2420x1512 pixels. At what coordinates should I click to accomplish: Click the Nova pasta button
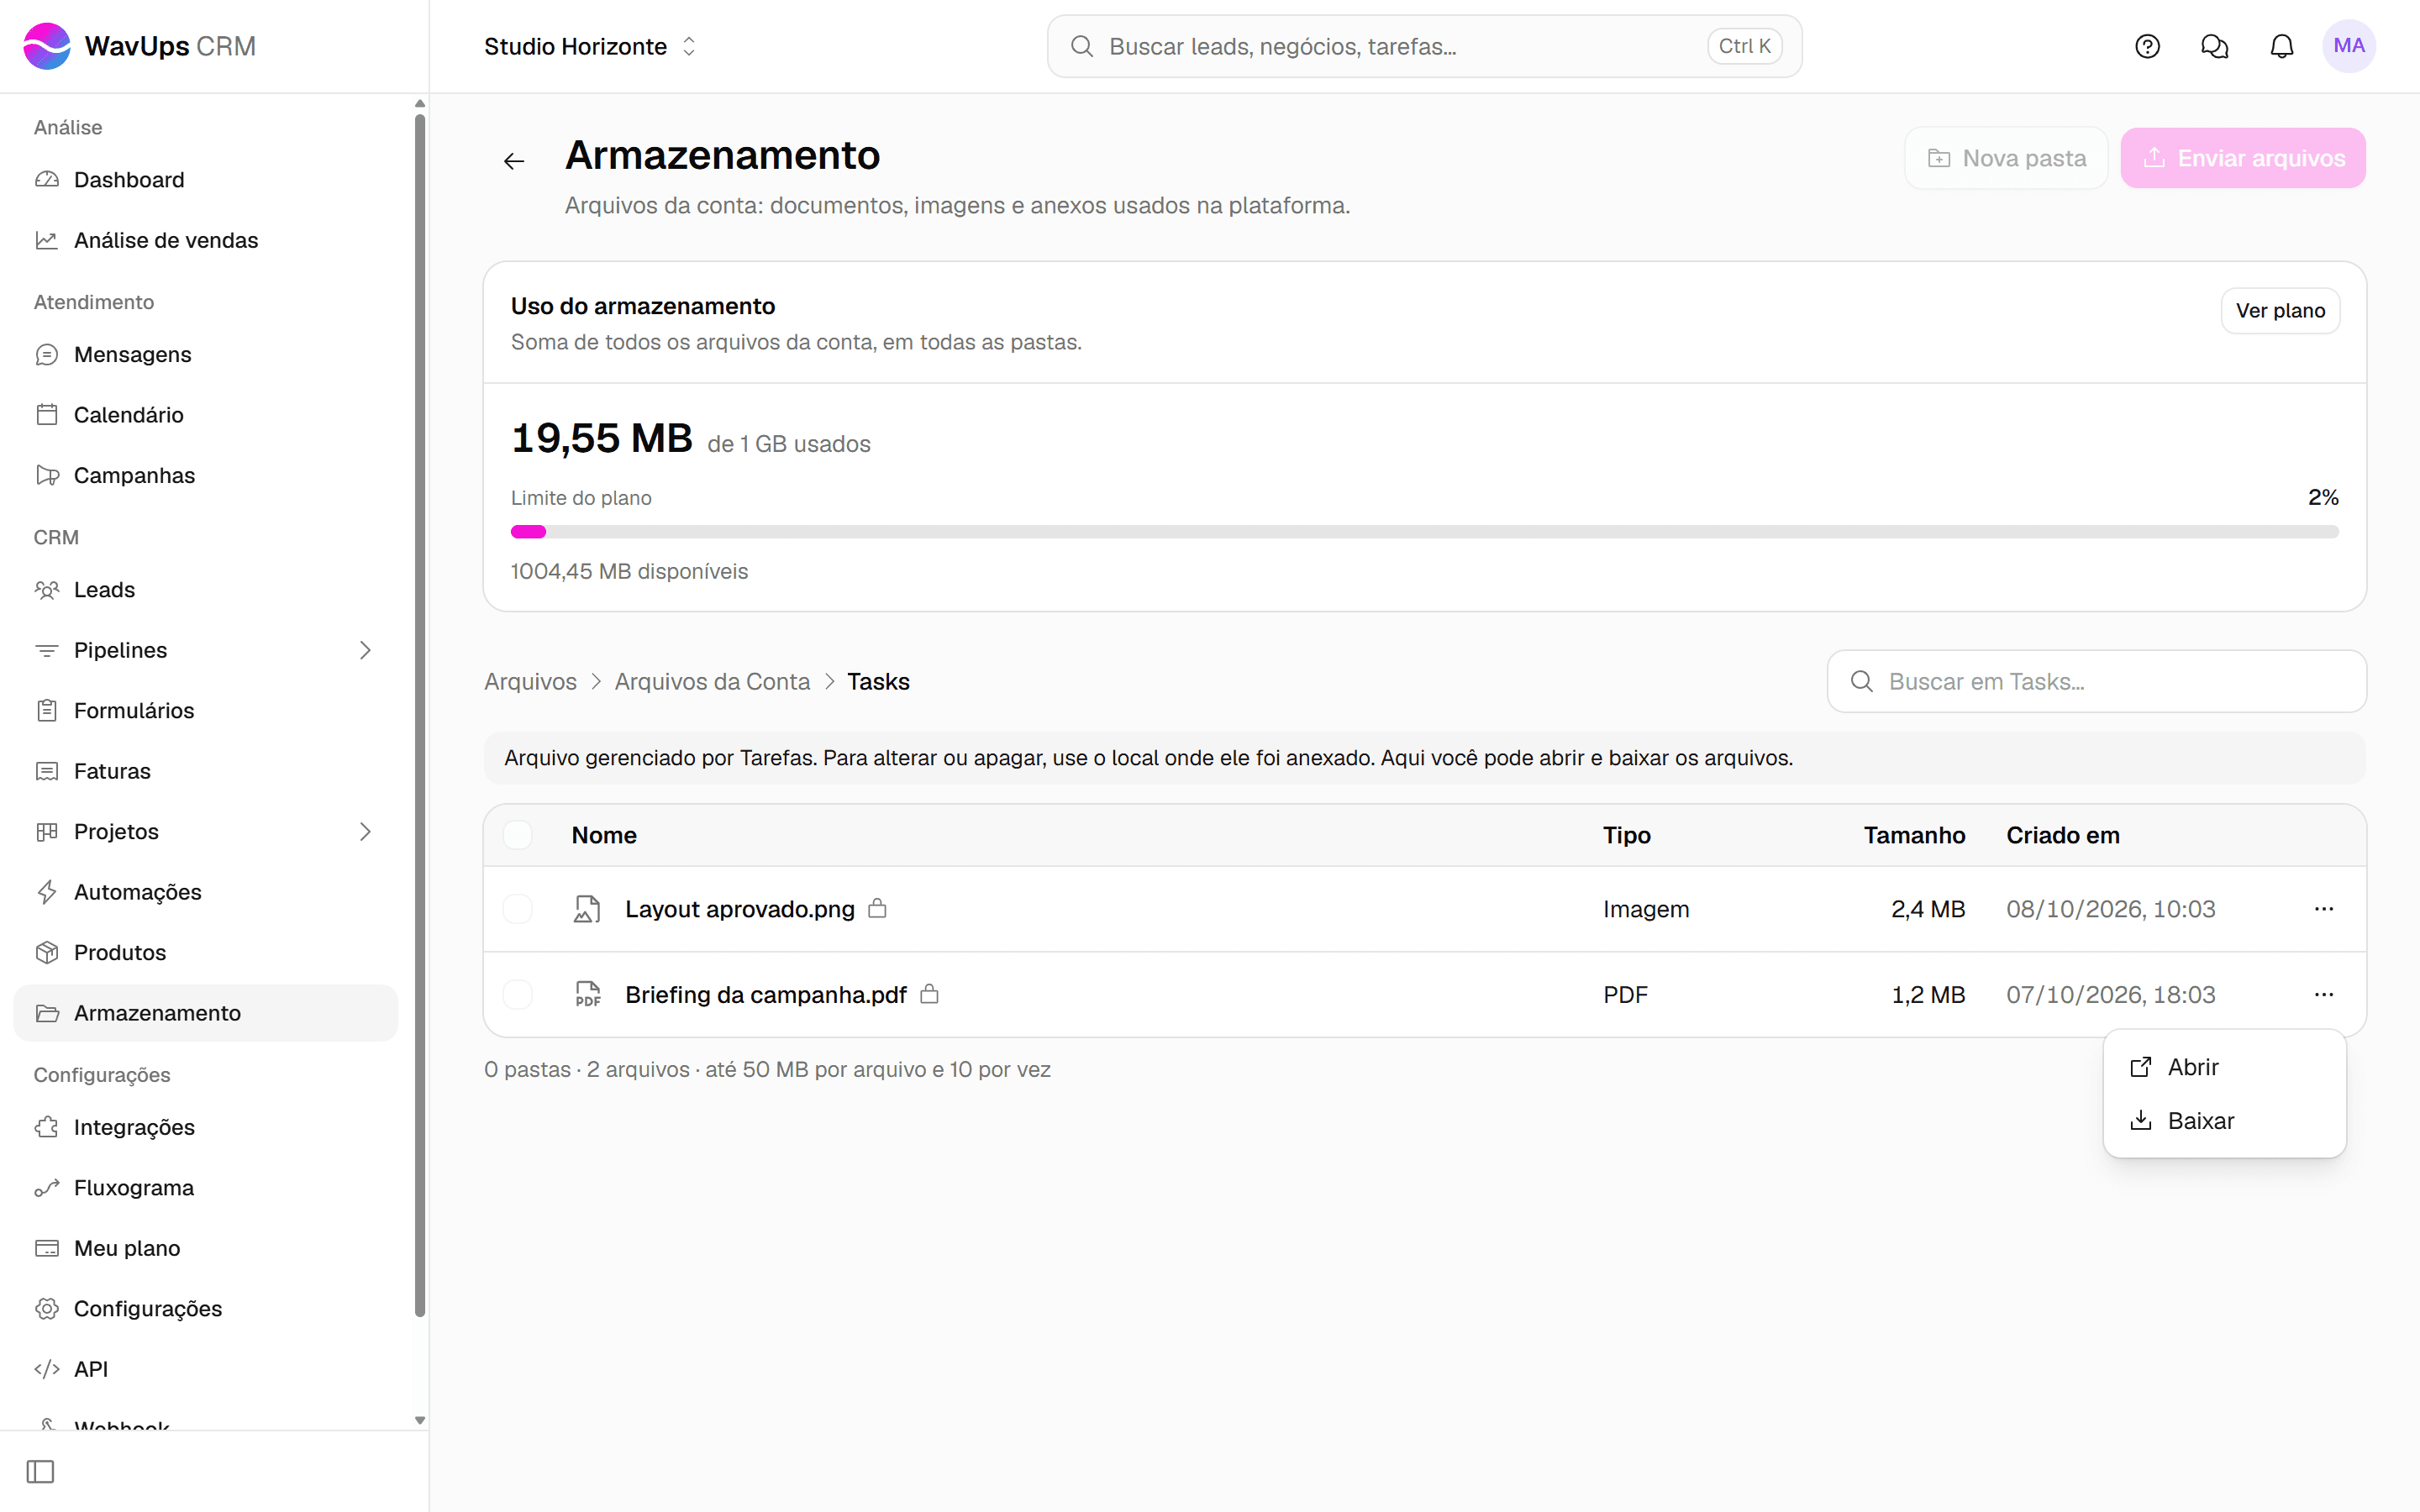click(2006, 158)
